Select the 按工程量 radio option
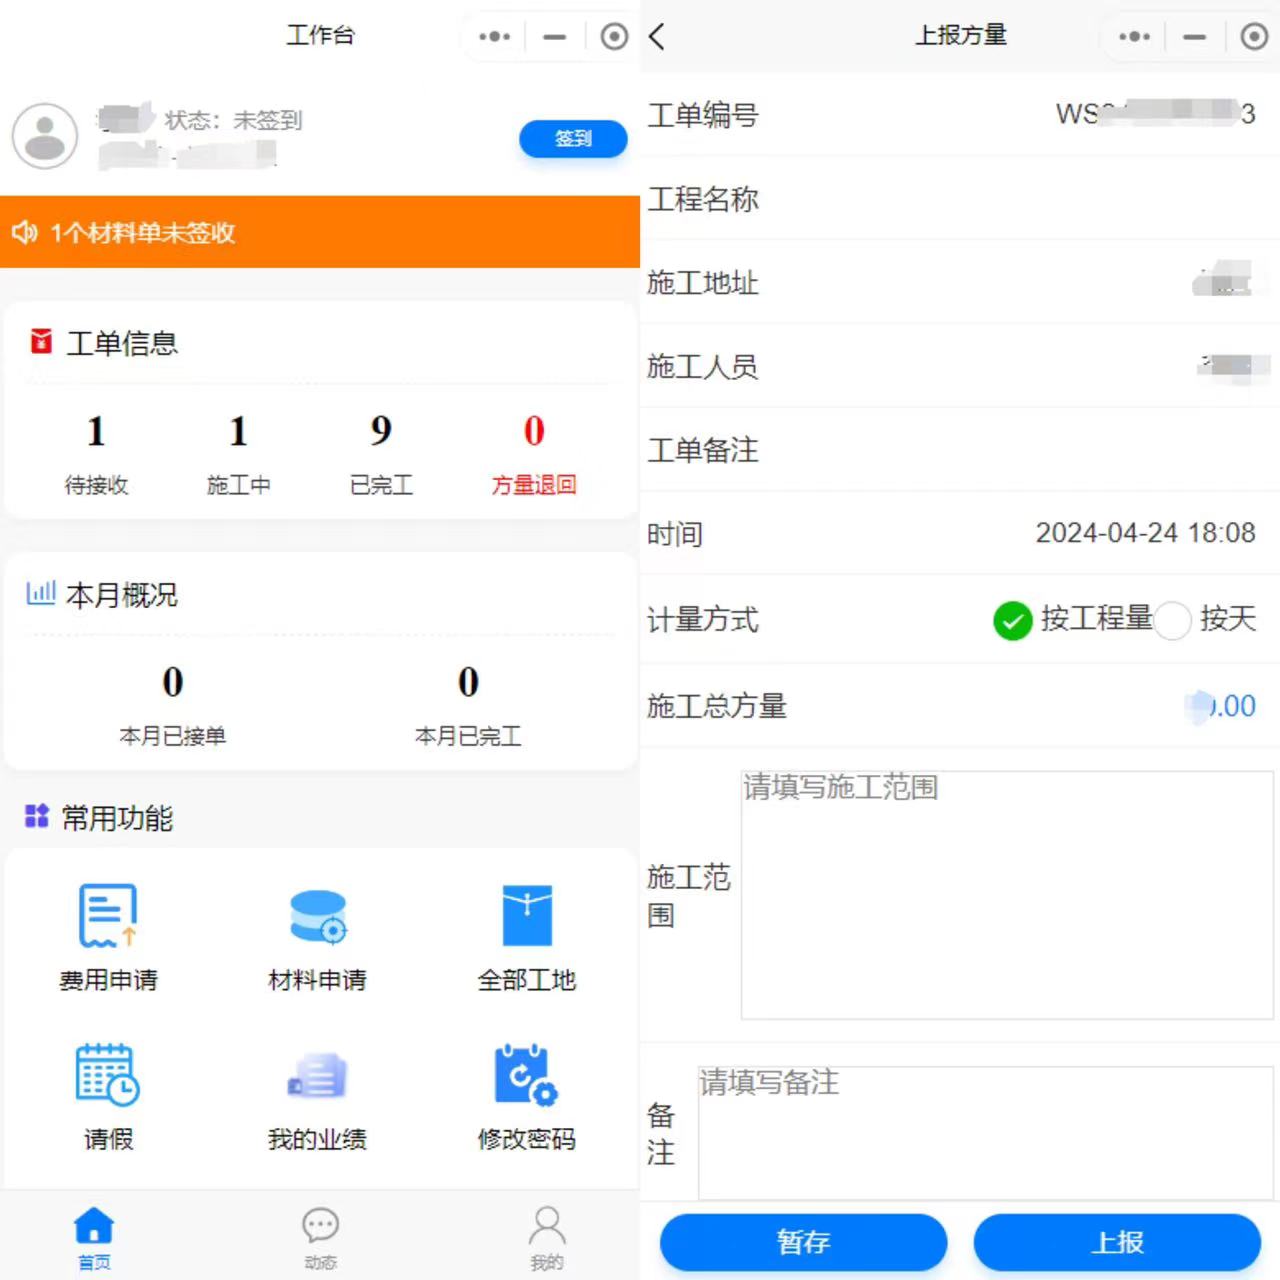Viewport: 1280px width, 1280px height. 1013,620
